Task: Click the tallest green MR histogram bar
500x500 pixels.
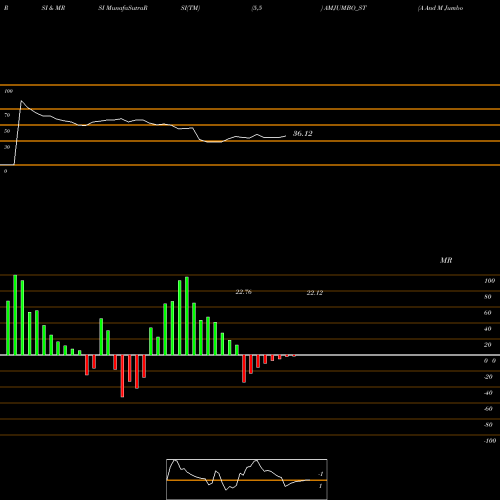Action: tap(15, 315)
